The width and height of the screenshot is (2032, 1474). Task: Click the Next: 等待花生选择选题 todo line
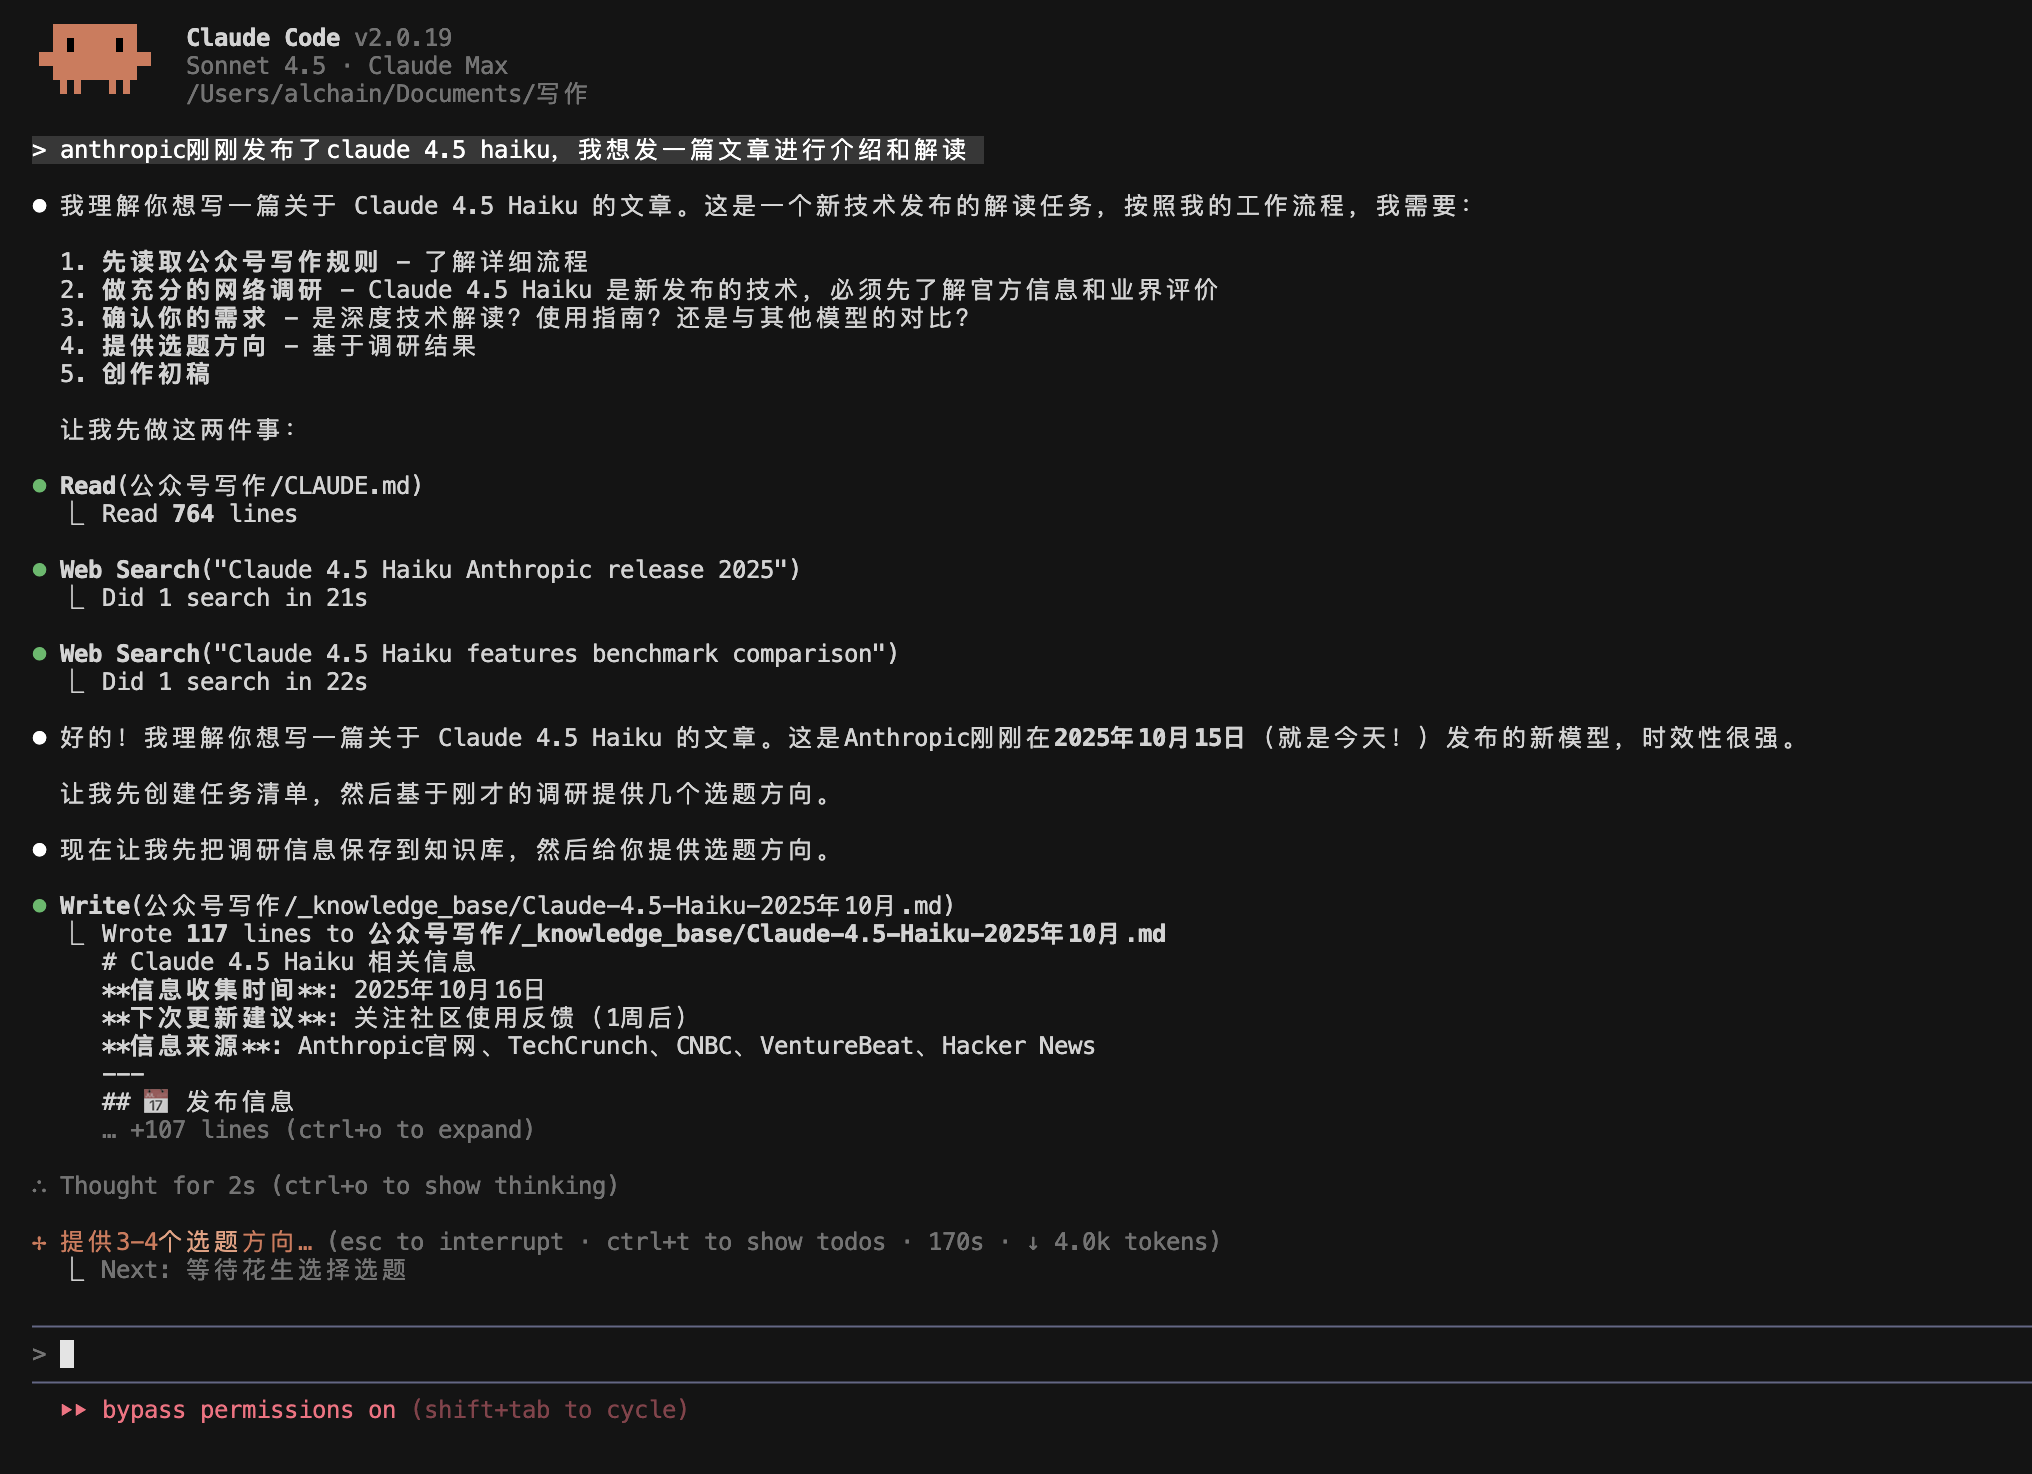coord(253,1270)
